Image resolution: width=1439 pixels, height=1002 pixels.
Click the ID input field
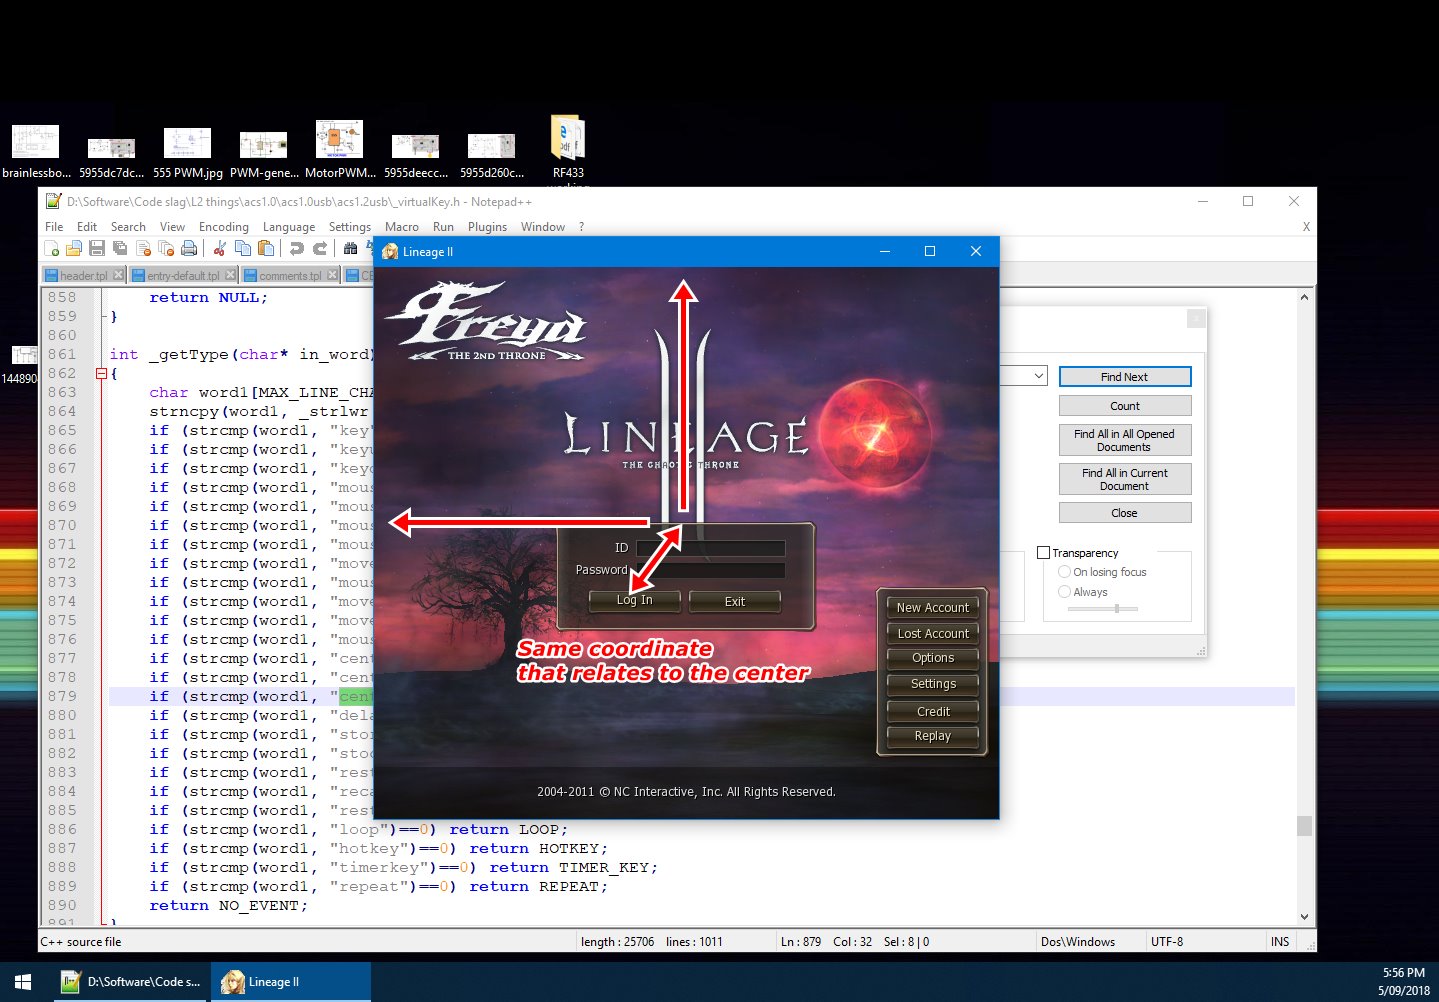click(710, 548)
